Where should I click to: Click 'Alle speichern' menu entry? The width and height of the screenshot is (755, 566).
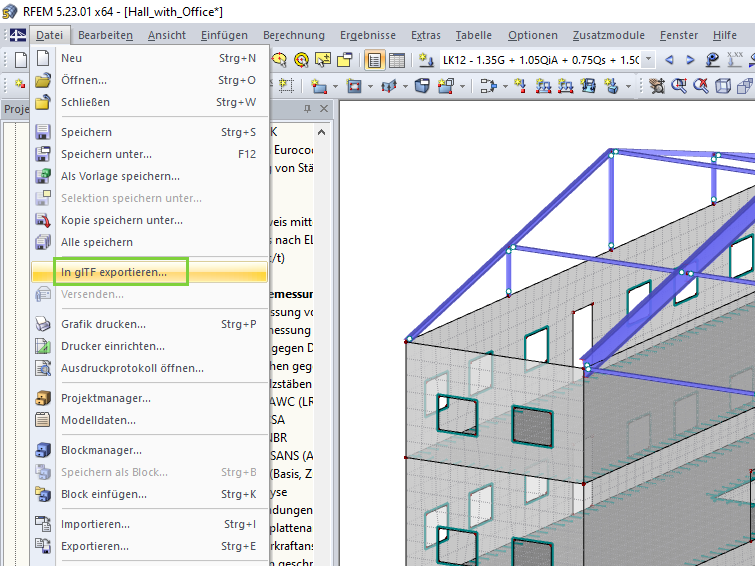[x=149, y=242]
